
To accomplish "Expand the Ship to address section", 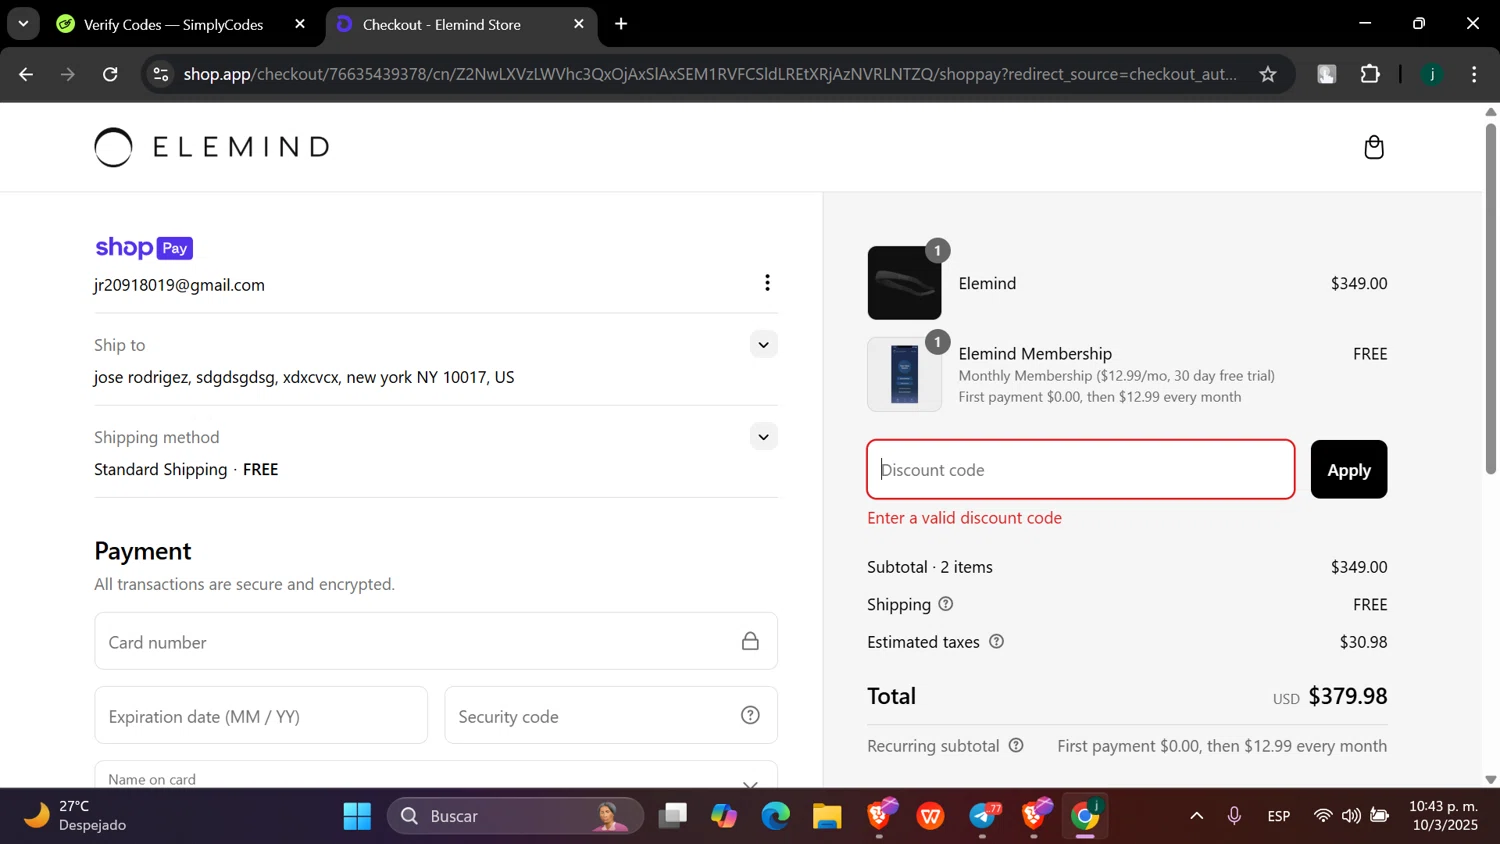I will click(763, 345).
